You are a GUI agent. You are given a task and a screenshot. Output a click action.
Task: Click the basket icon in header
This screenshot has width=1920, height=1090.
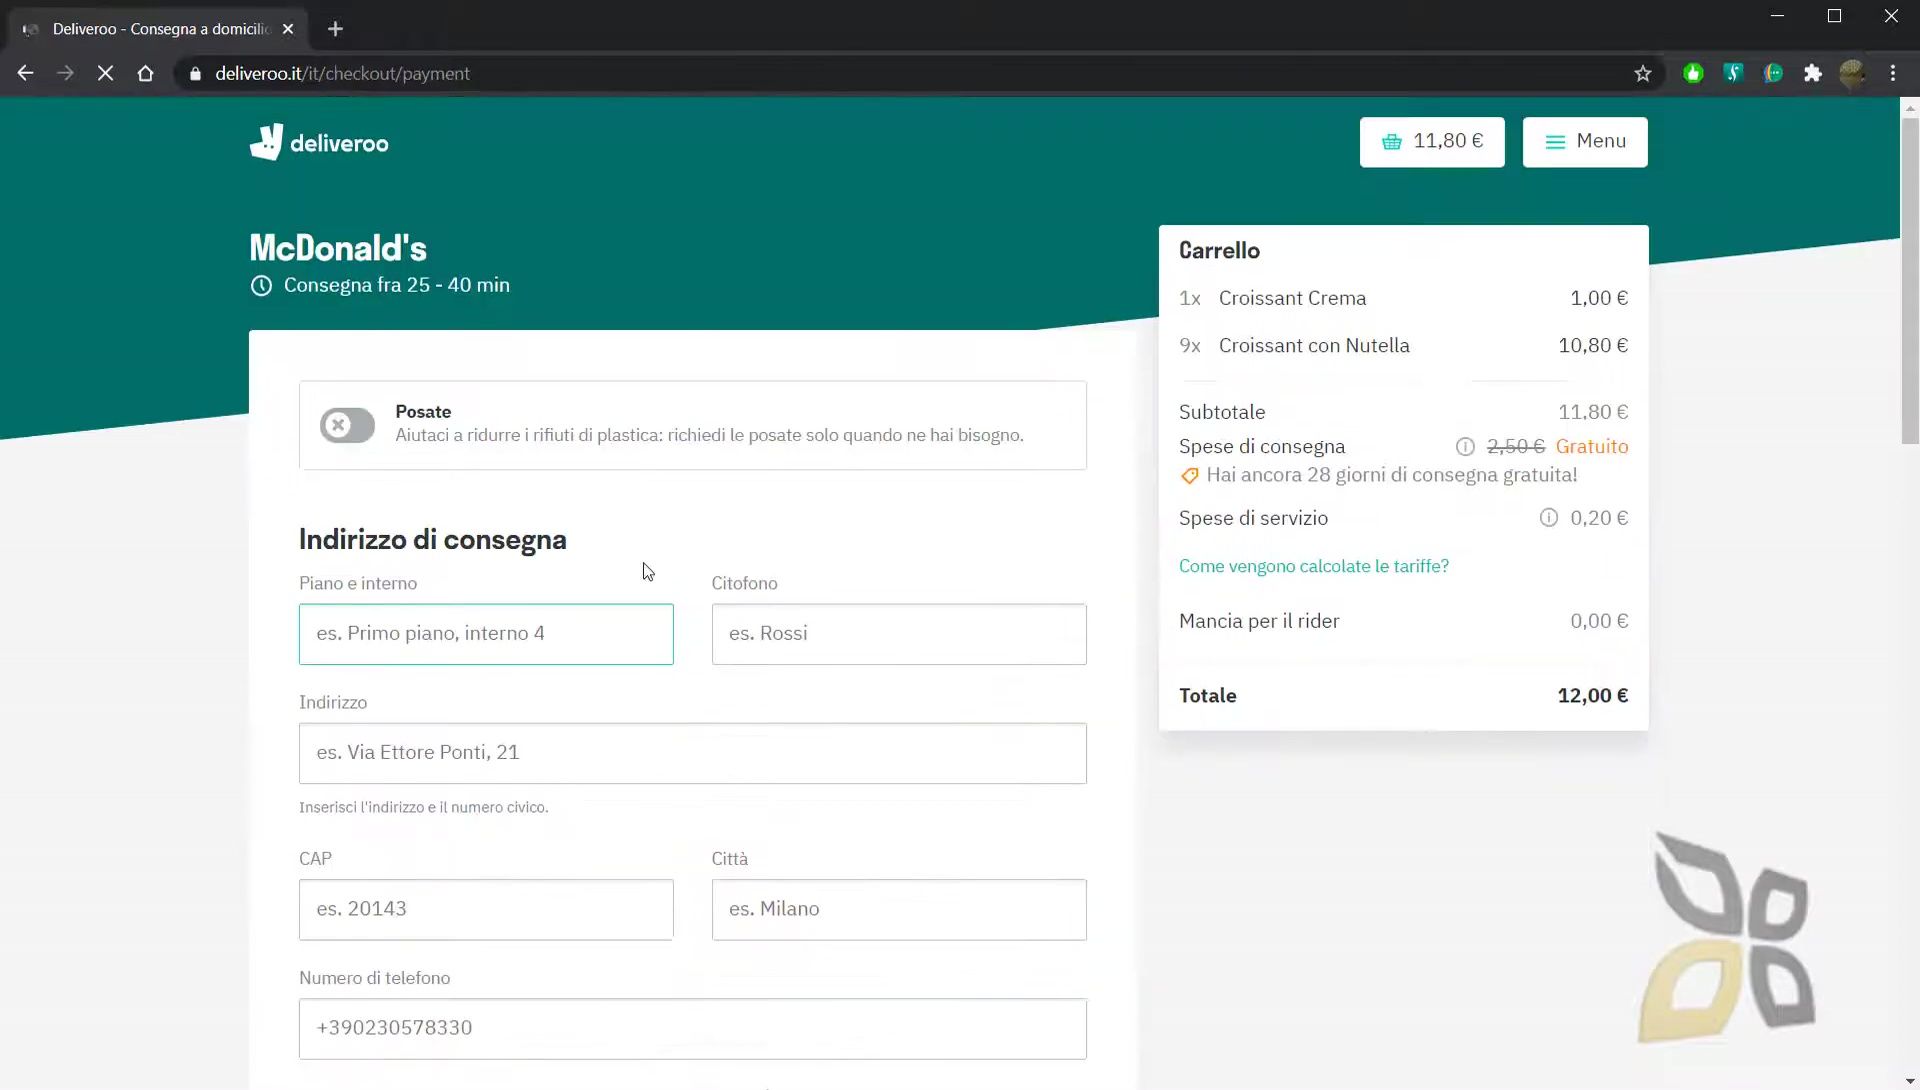coord(1391,142)
